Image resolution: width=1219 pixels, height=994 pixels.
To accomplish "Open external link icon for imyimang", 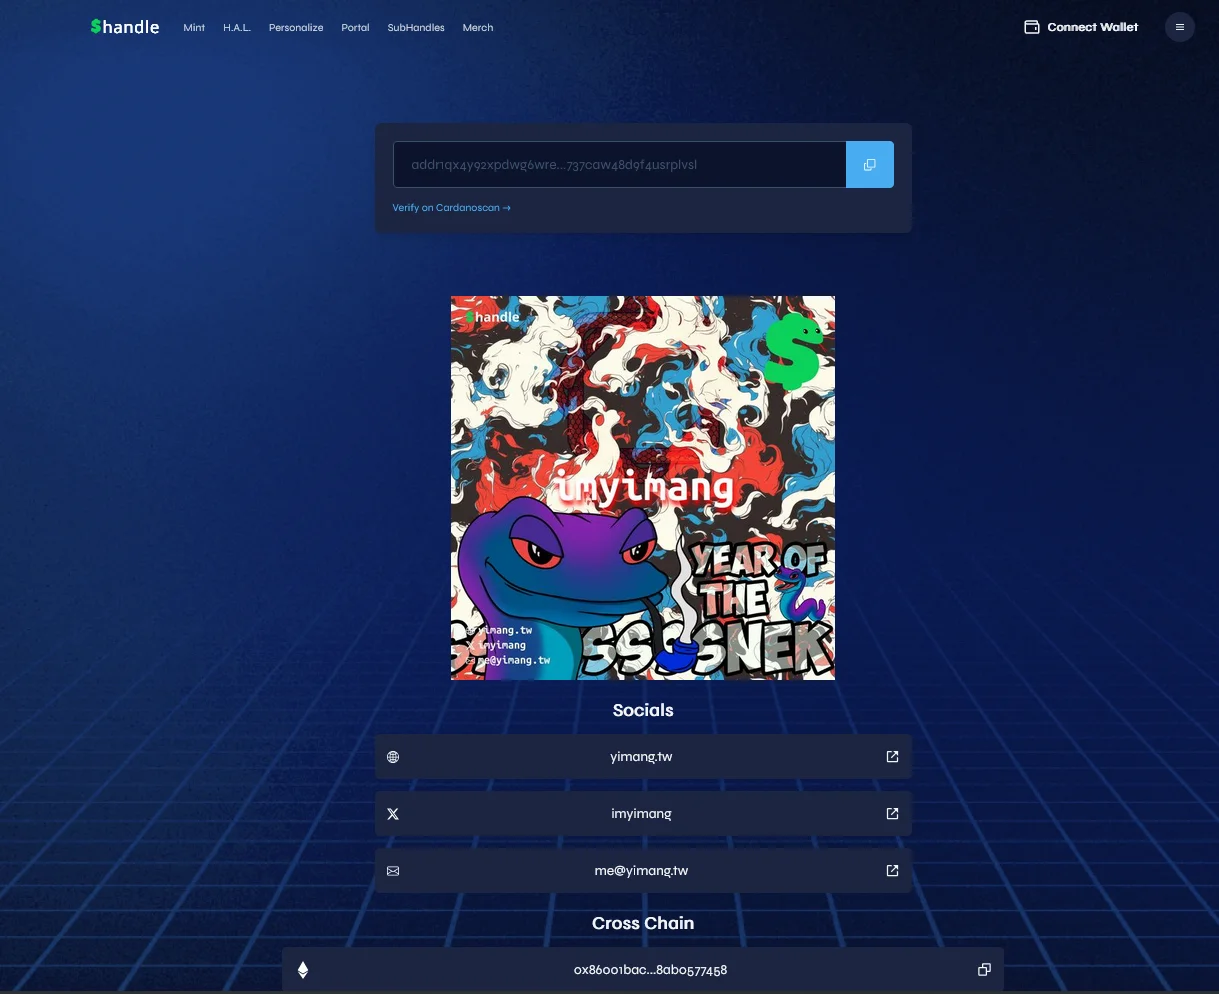I will pyautogui.click(x=892, y=814).
